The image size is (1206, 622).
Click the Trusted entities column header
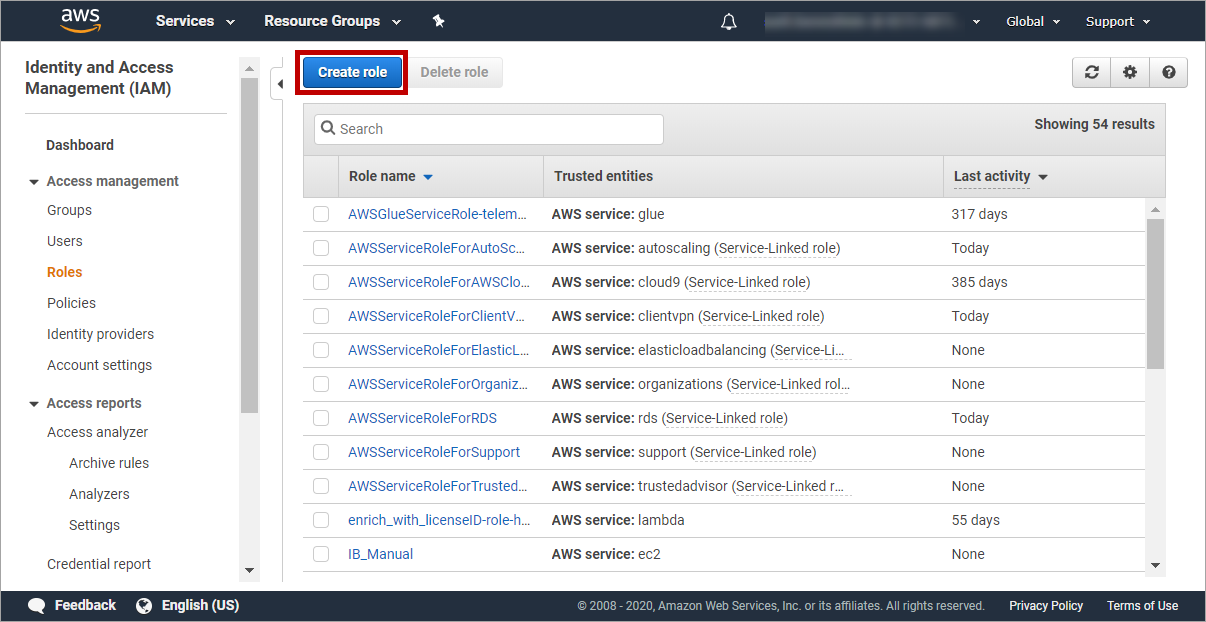(x=603, y=176)
